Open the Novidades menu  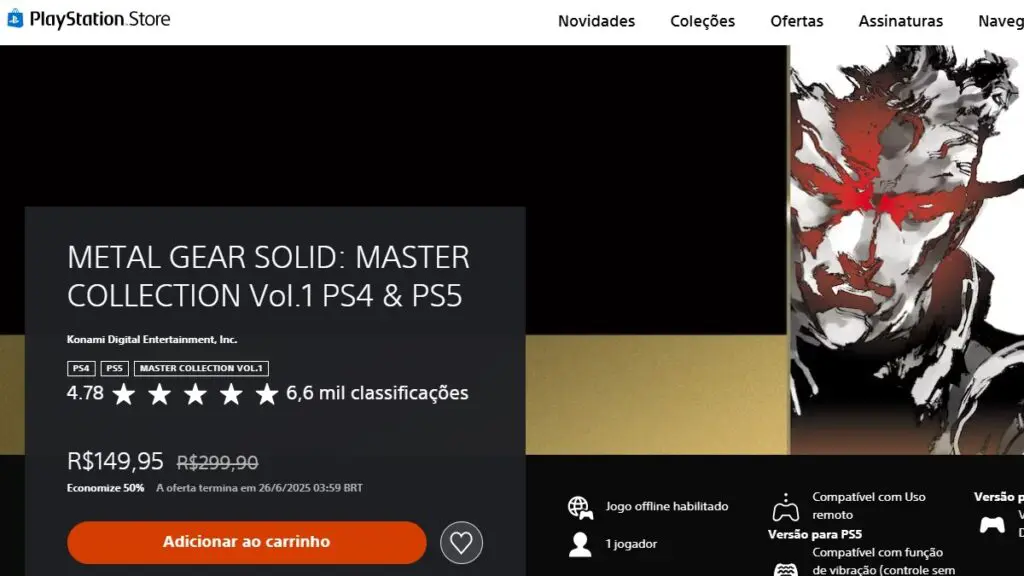(x=596, y=21)
